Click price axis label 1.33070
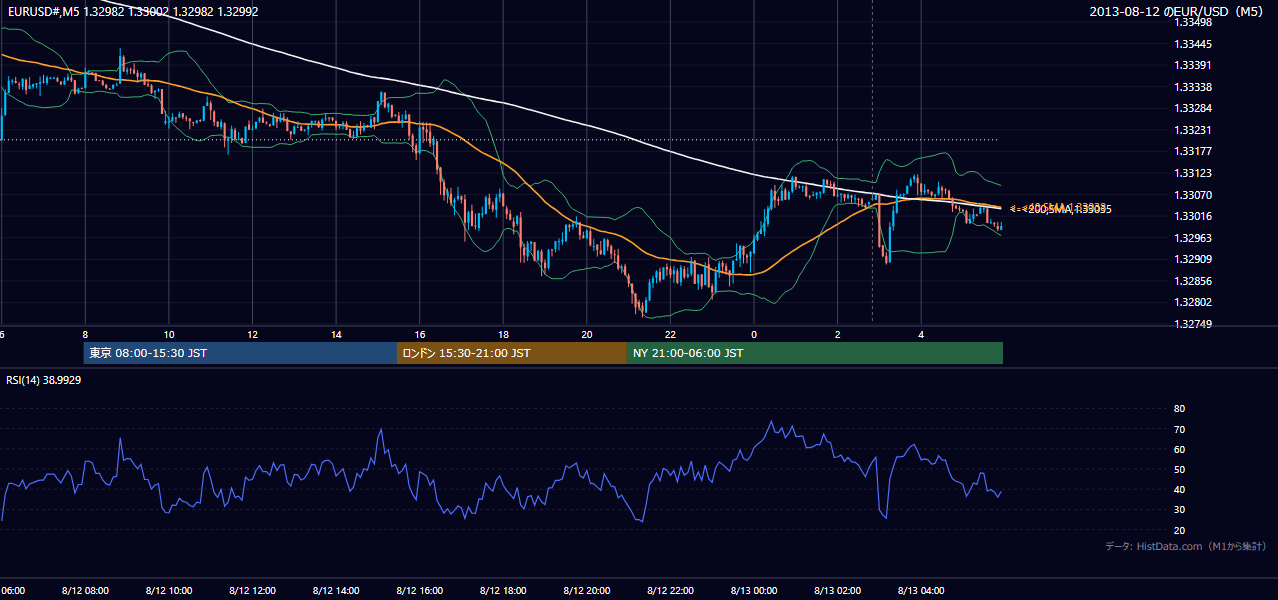This screenshot has width=1278, height=600. (x=1194, y=194)
